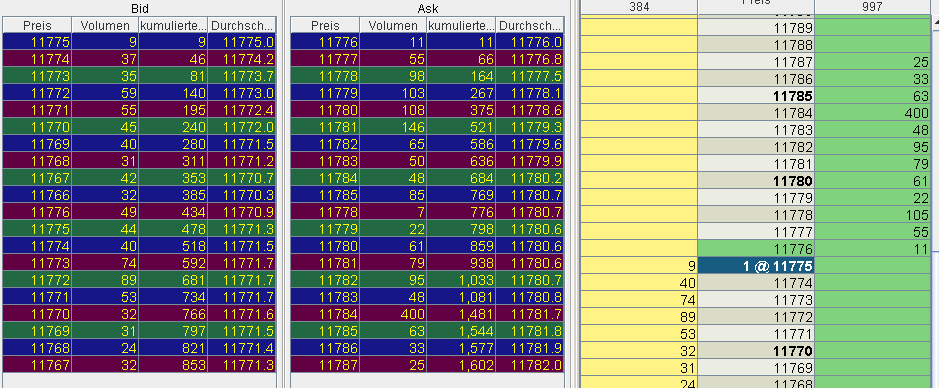
Task: Click Bid table's Durchsch... column header
Action: point(242,25)
